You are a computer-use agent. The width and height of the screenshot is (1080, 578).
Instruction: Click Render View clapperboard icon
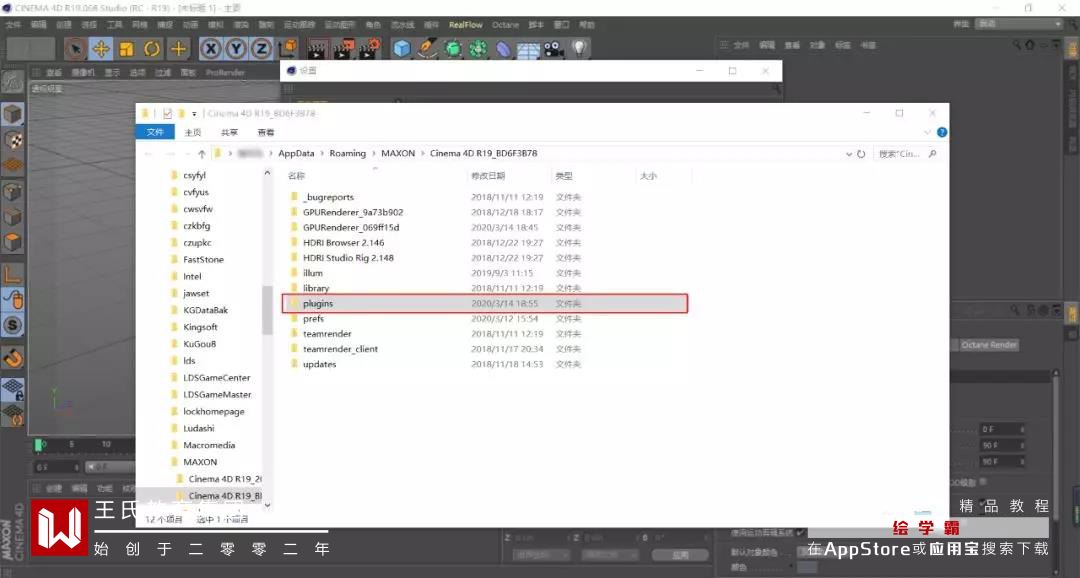(x=316, y=48)
